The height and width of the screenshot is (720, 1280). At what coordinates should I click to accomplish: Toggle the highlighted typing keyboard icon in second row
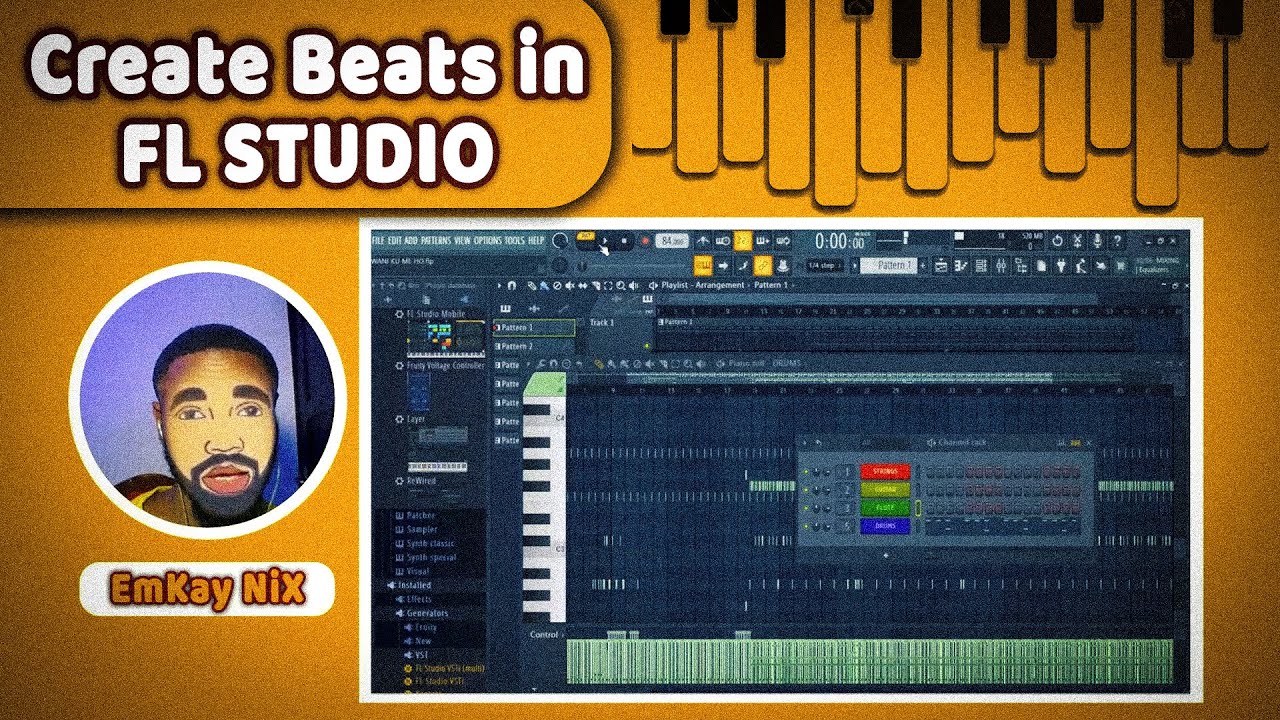[703, 265]
